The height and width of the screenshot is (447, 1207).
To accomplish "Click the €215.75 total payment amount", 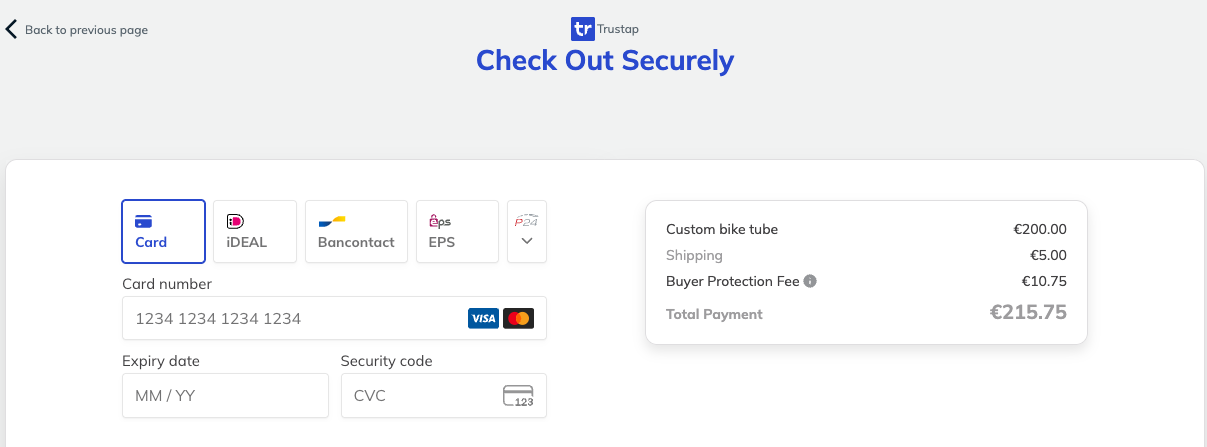I will point(1028,312).
